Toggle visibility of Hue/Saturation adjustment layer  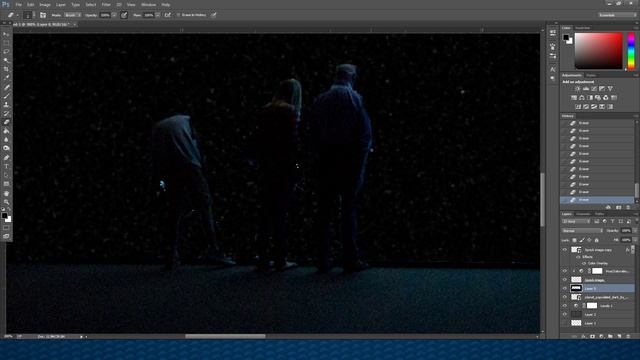pyautogui.click(x=565, y=271)
